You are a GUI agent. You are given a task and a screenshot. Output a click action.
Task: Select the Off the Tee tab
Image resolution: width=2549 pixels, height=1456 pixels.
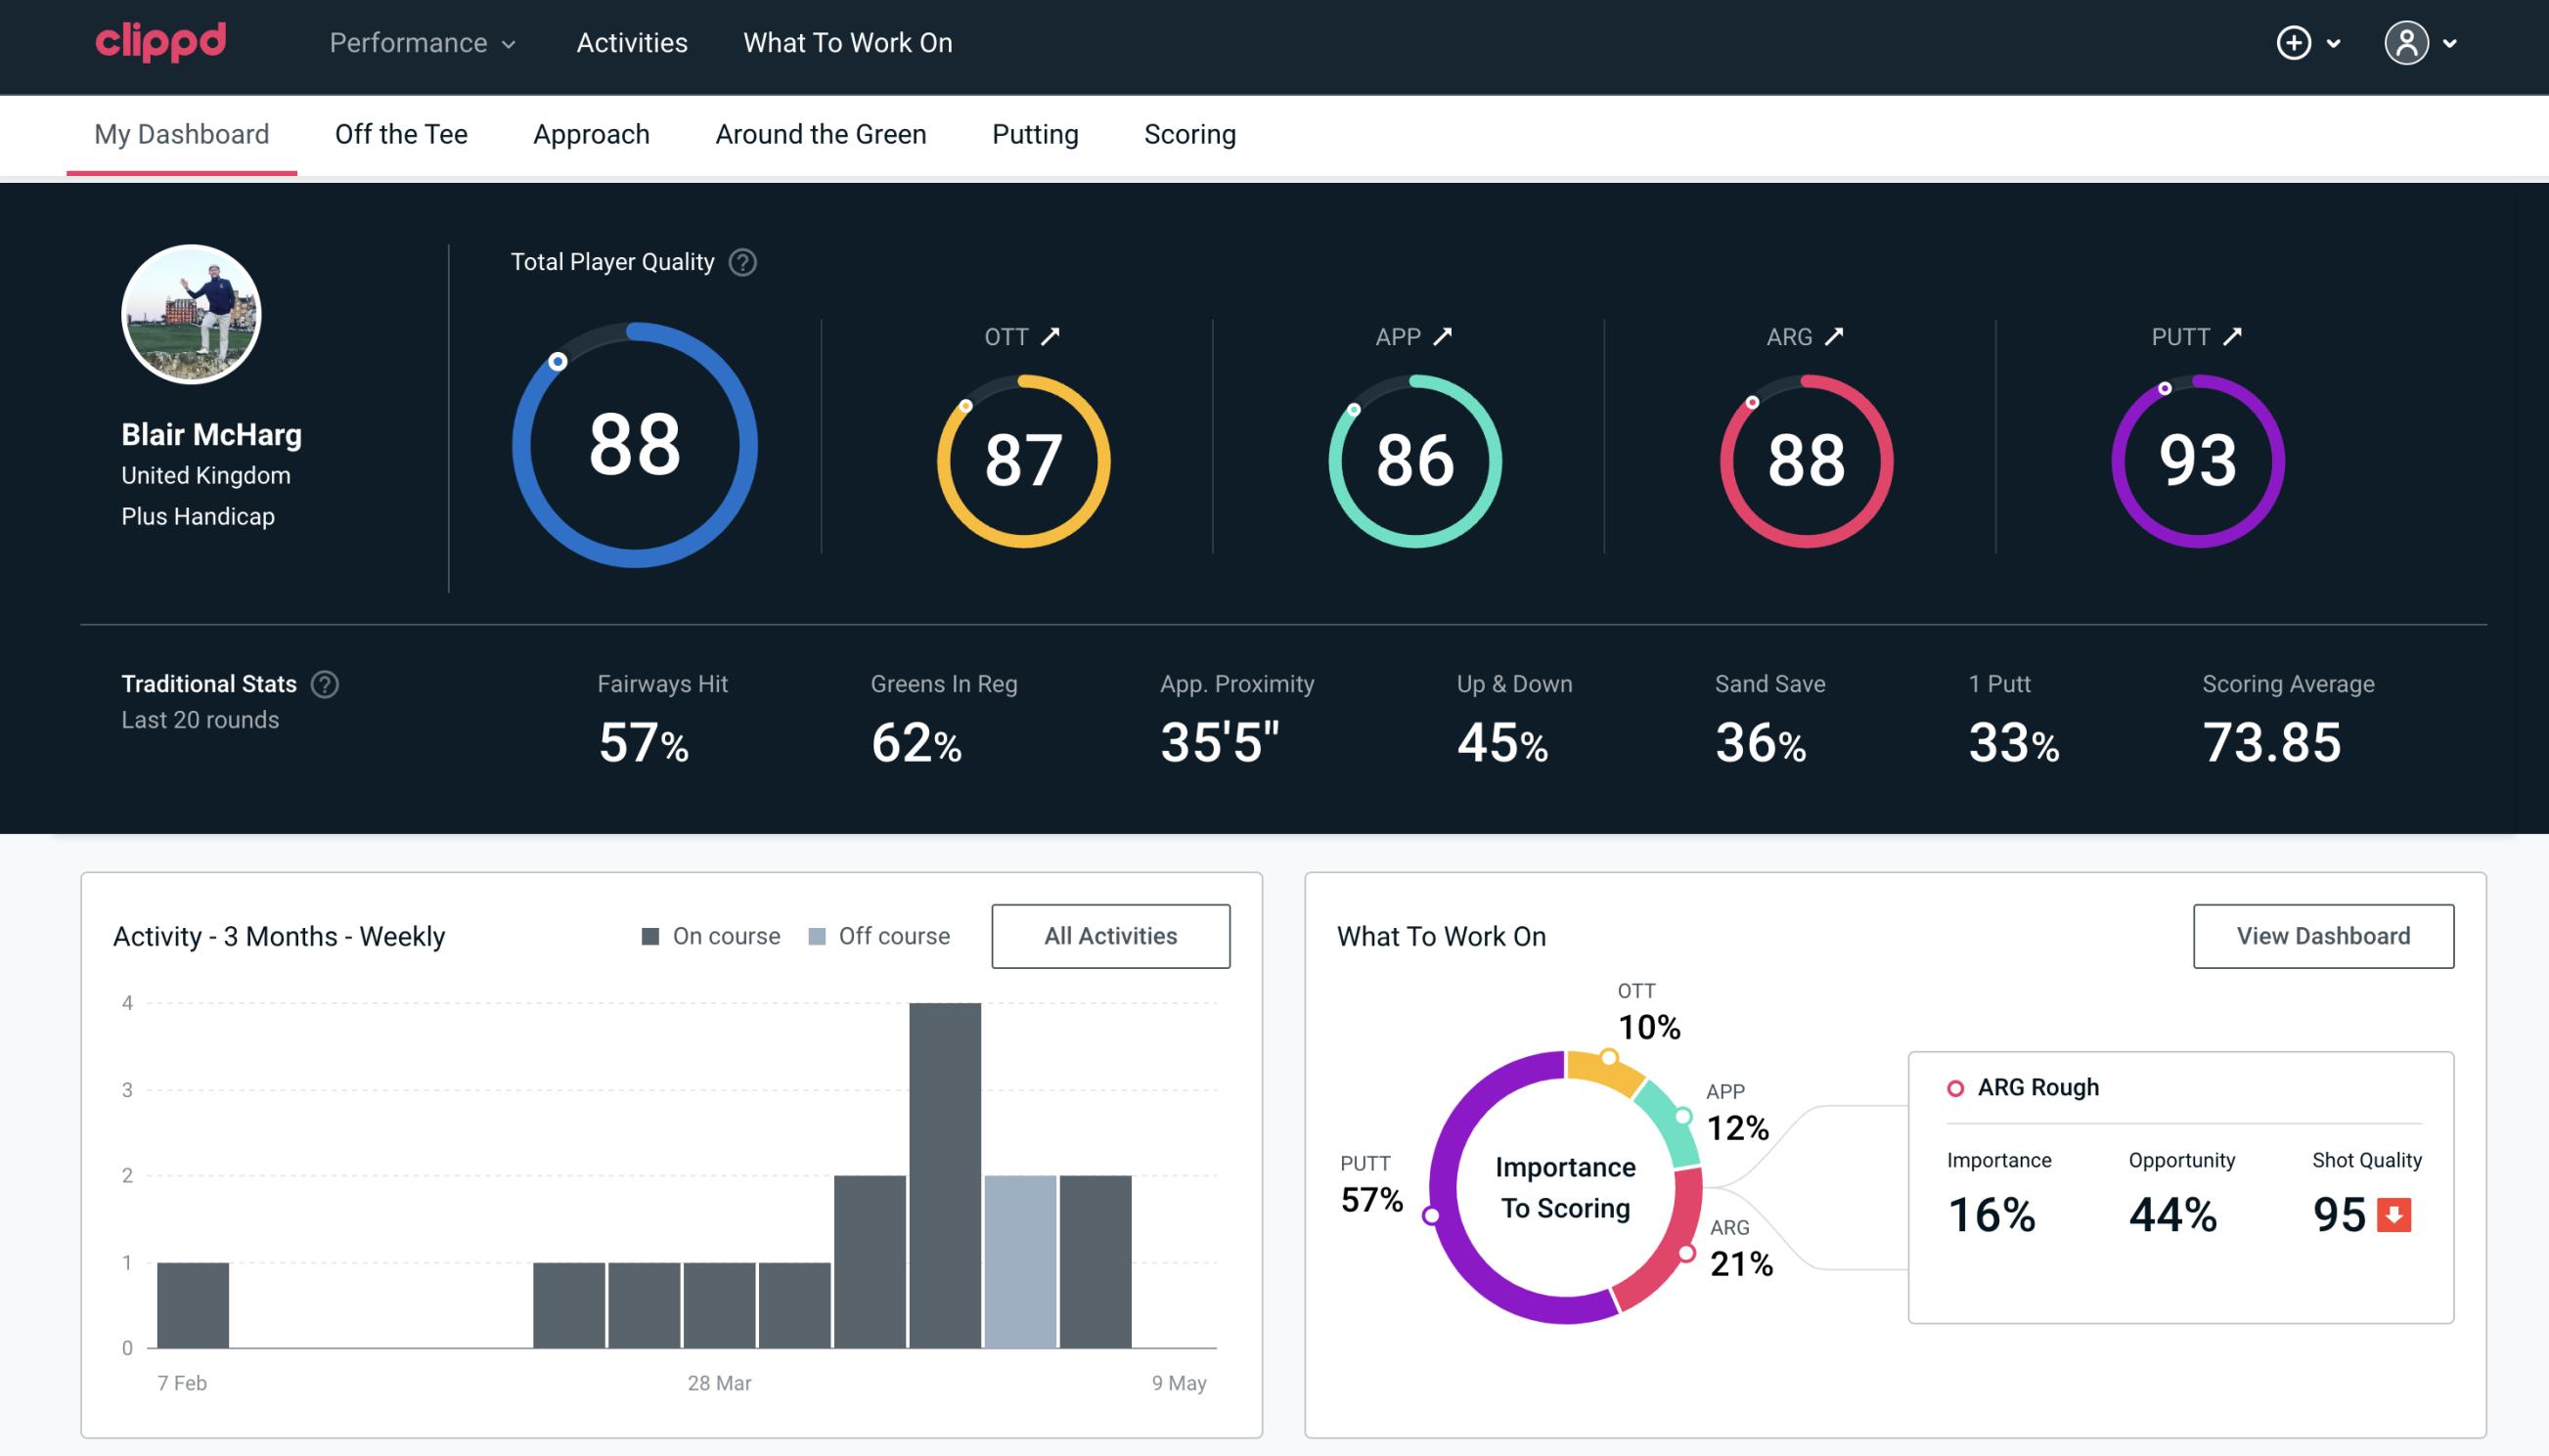click(x=401, y=133)
